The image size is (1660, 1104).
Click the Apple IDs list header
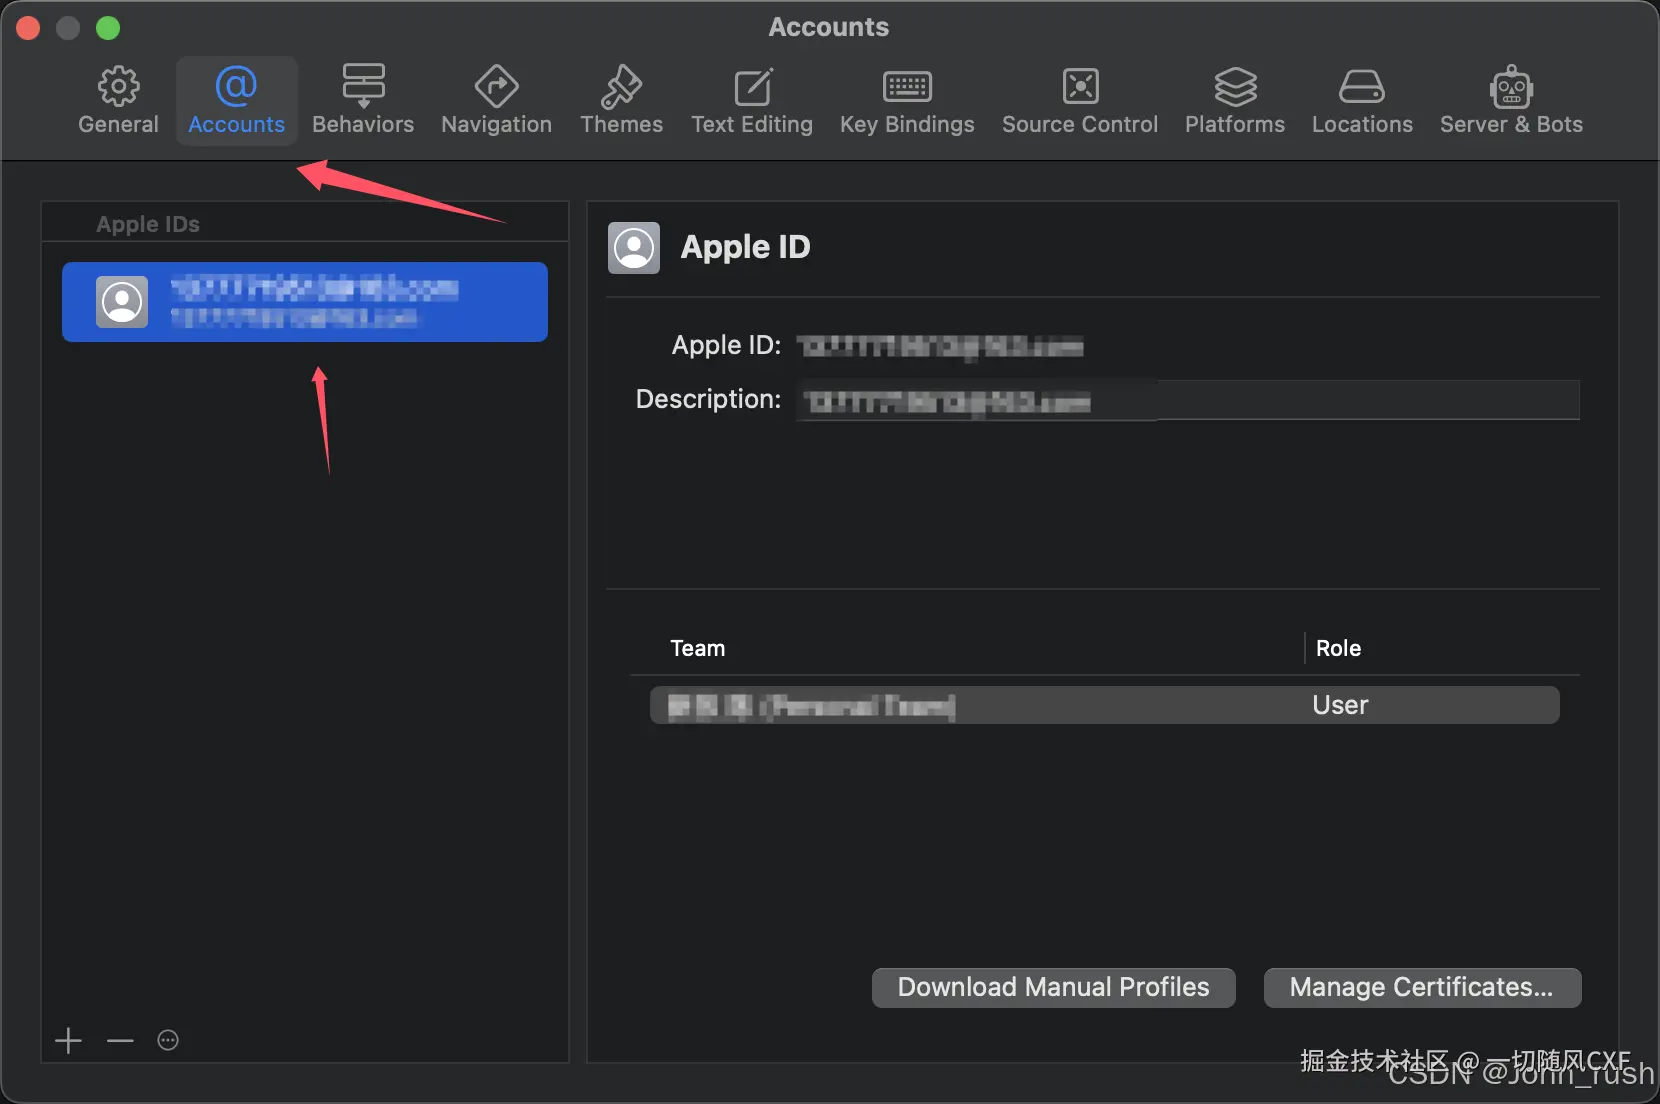pyautogui.click(x=148, y=224)
